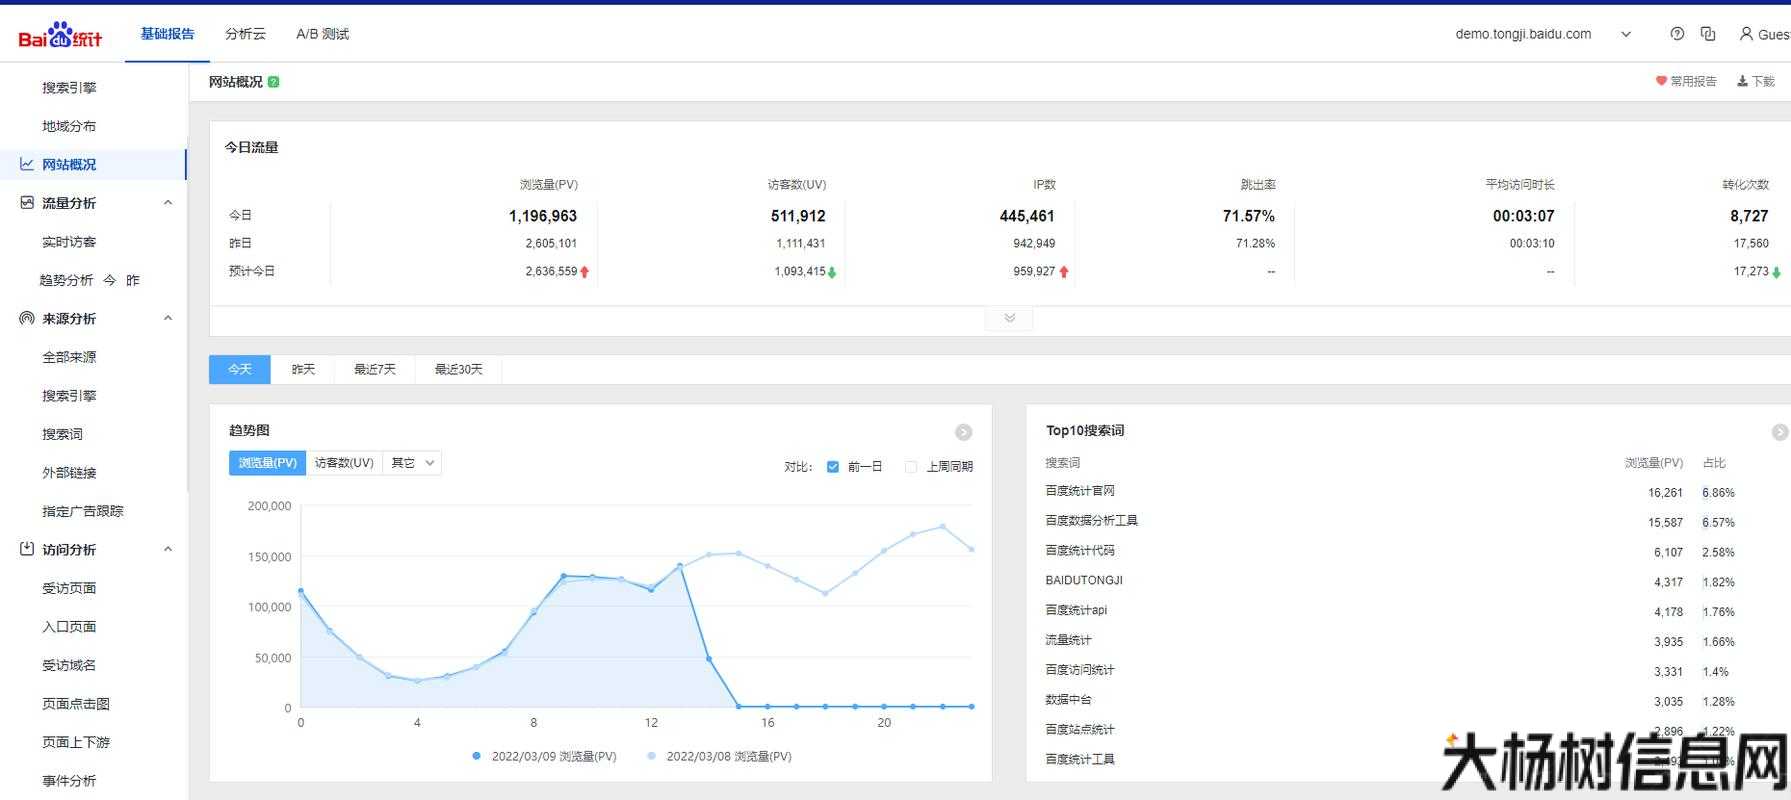
Task: Open 实时访客 in the sidebar
Action: [x=69, y=242]
